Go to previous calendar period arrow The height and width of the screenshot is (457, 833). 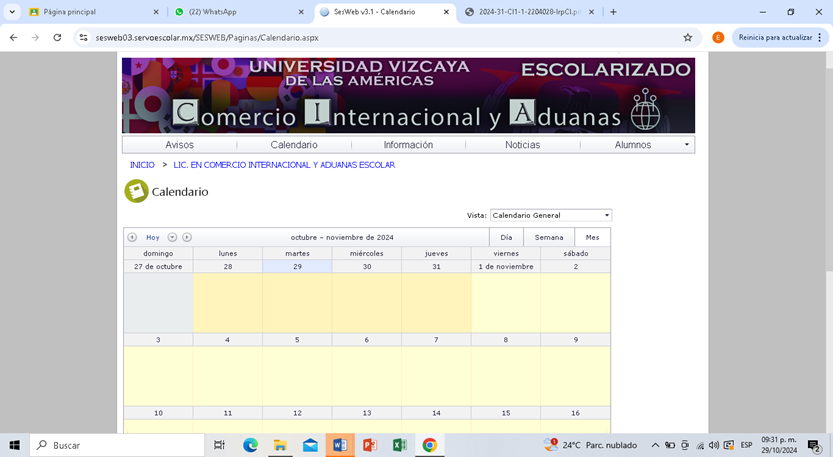click(132, 238)
